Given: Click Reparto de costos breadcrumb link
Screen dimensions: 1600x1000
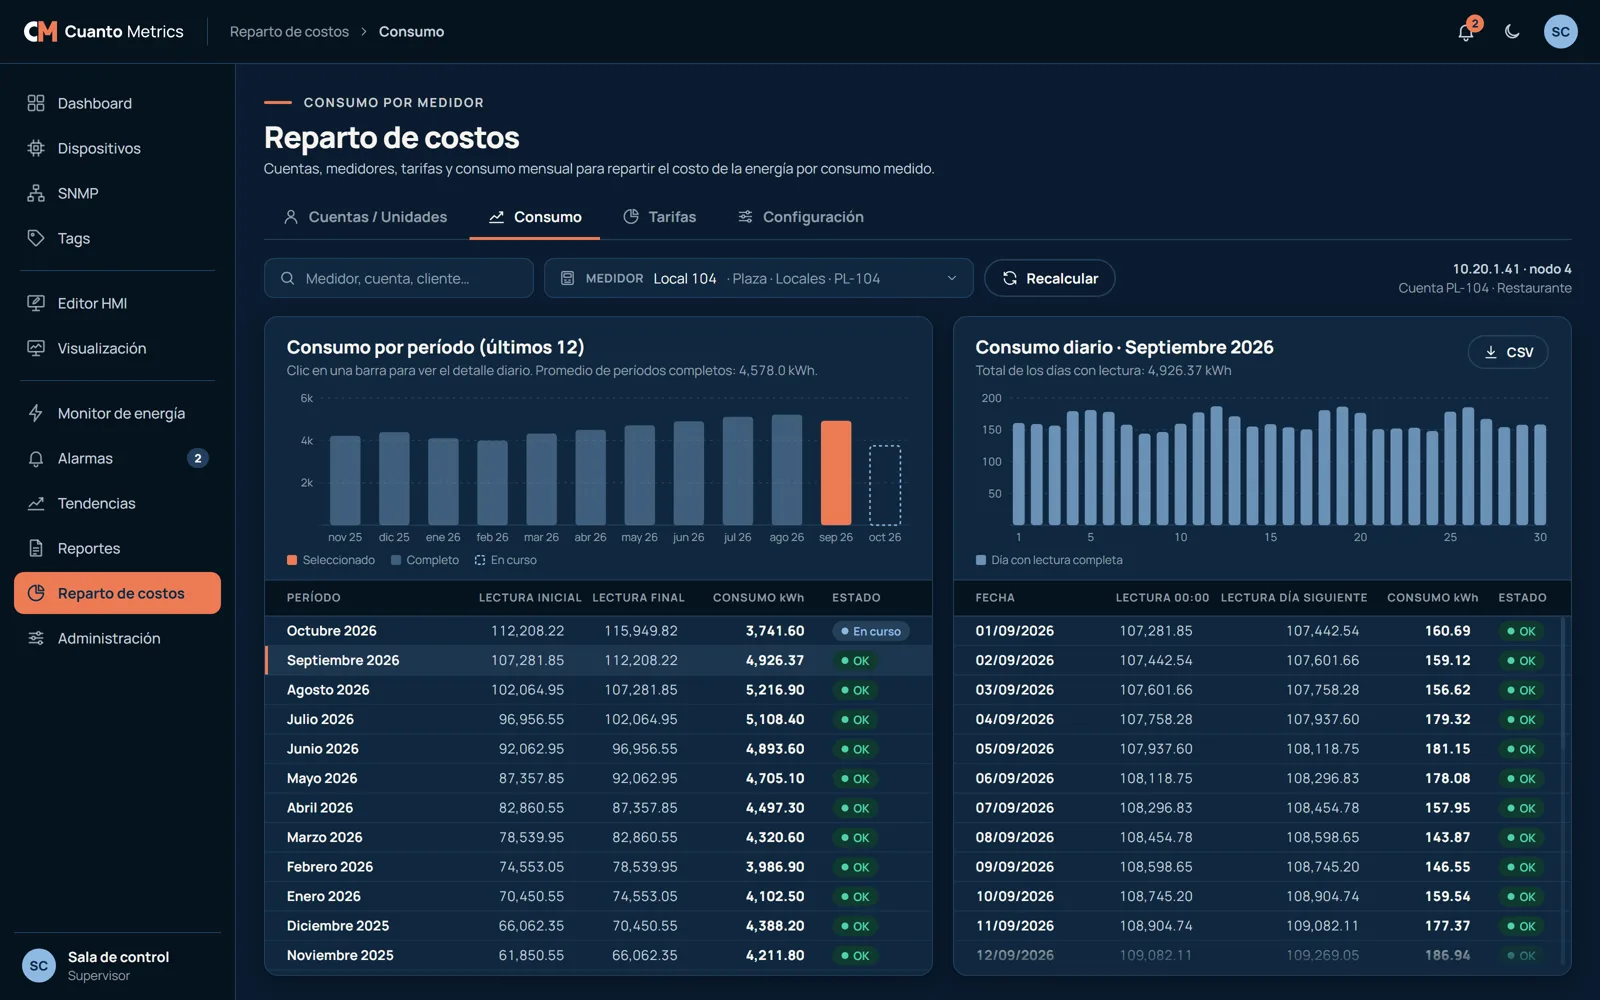Looking at the screenshot, I should (x=289, y=32).
